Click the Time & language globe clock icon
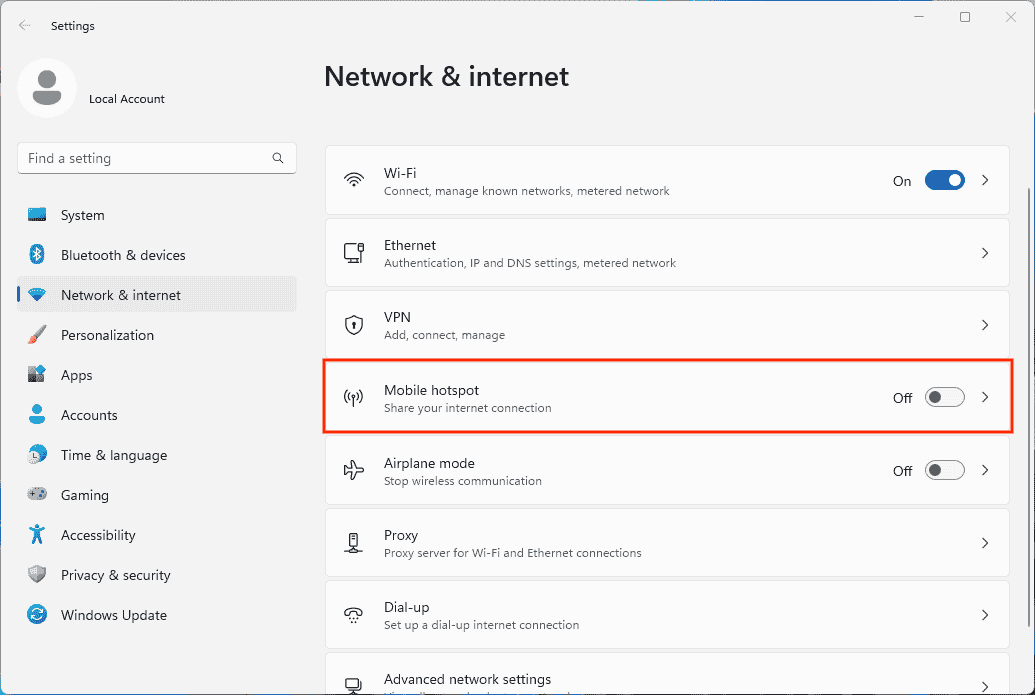Image resolution: width=1035 pixels, height=695 pixels. 37,454
